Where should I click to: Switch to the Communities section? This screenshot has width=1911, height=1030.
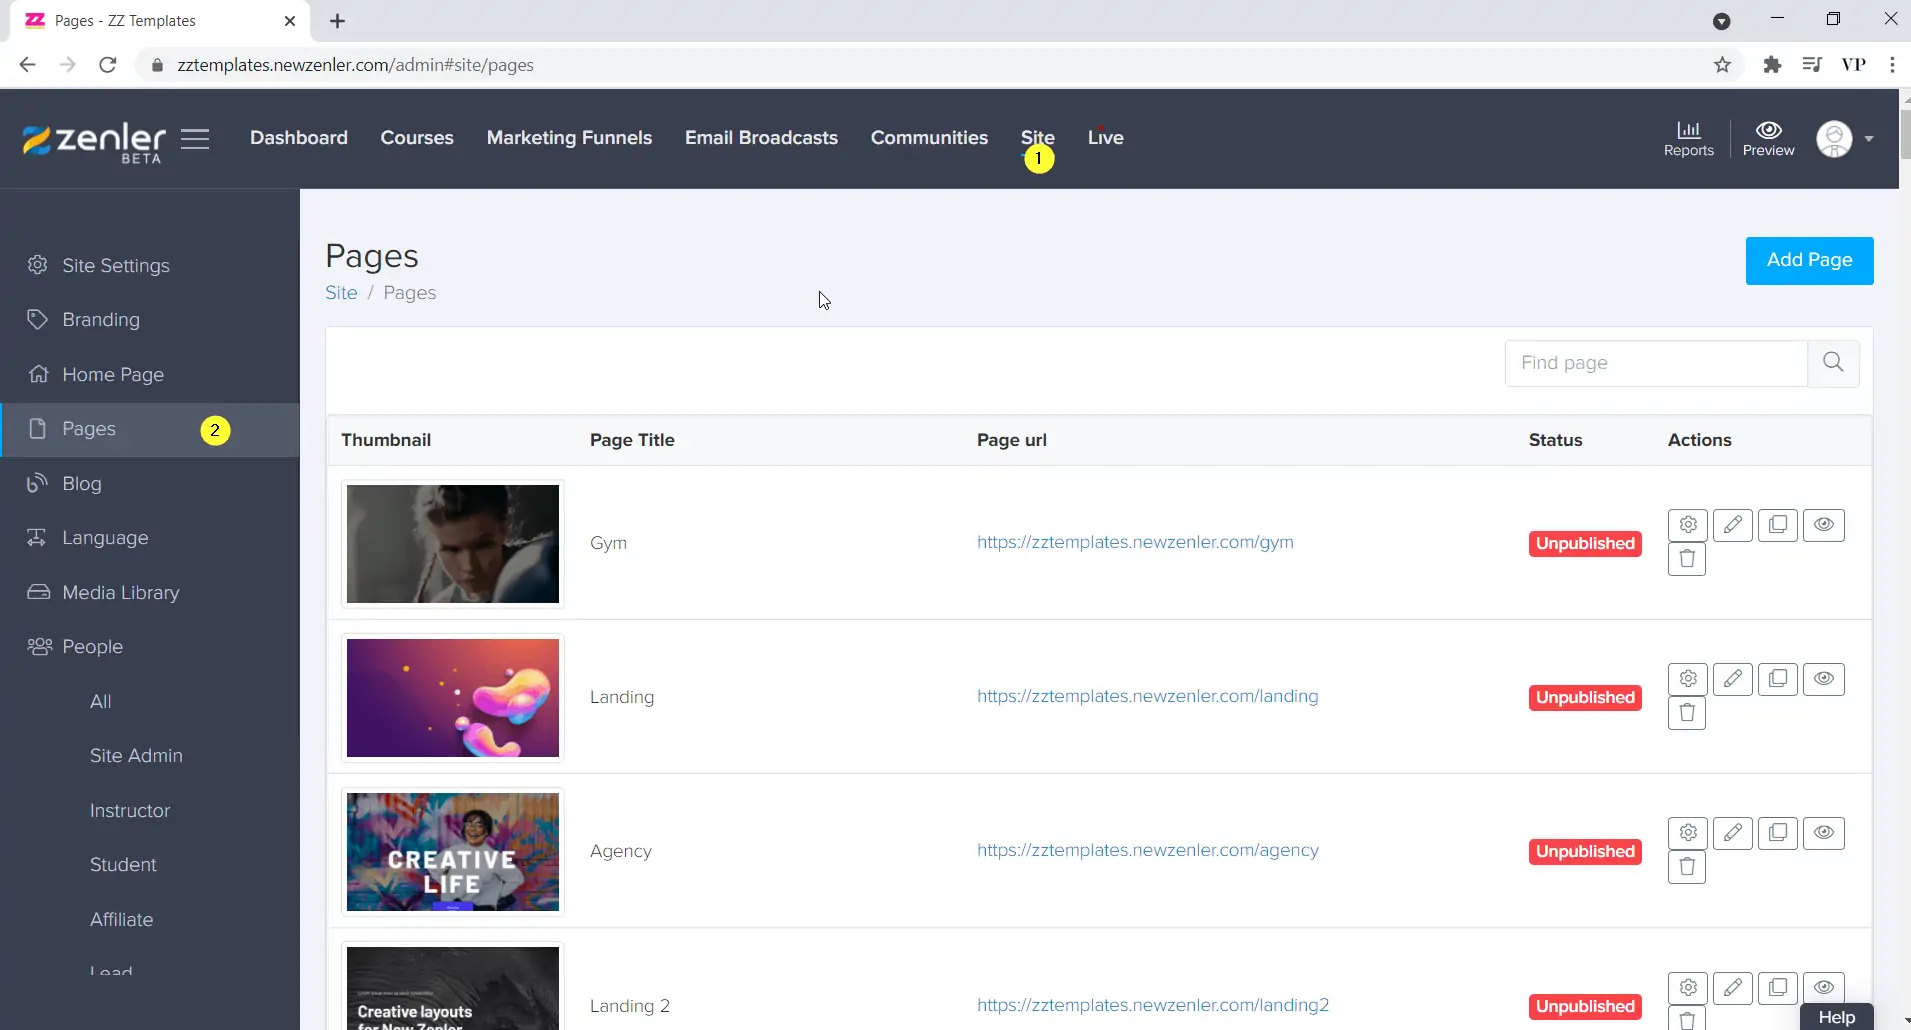(x=928, y=137)
